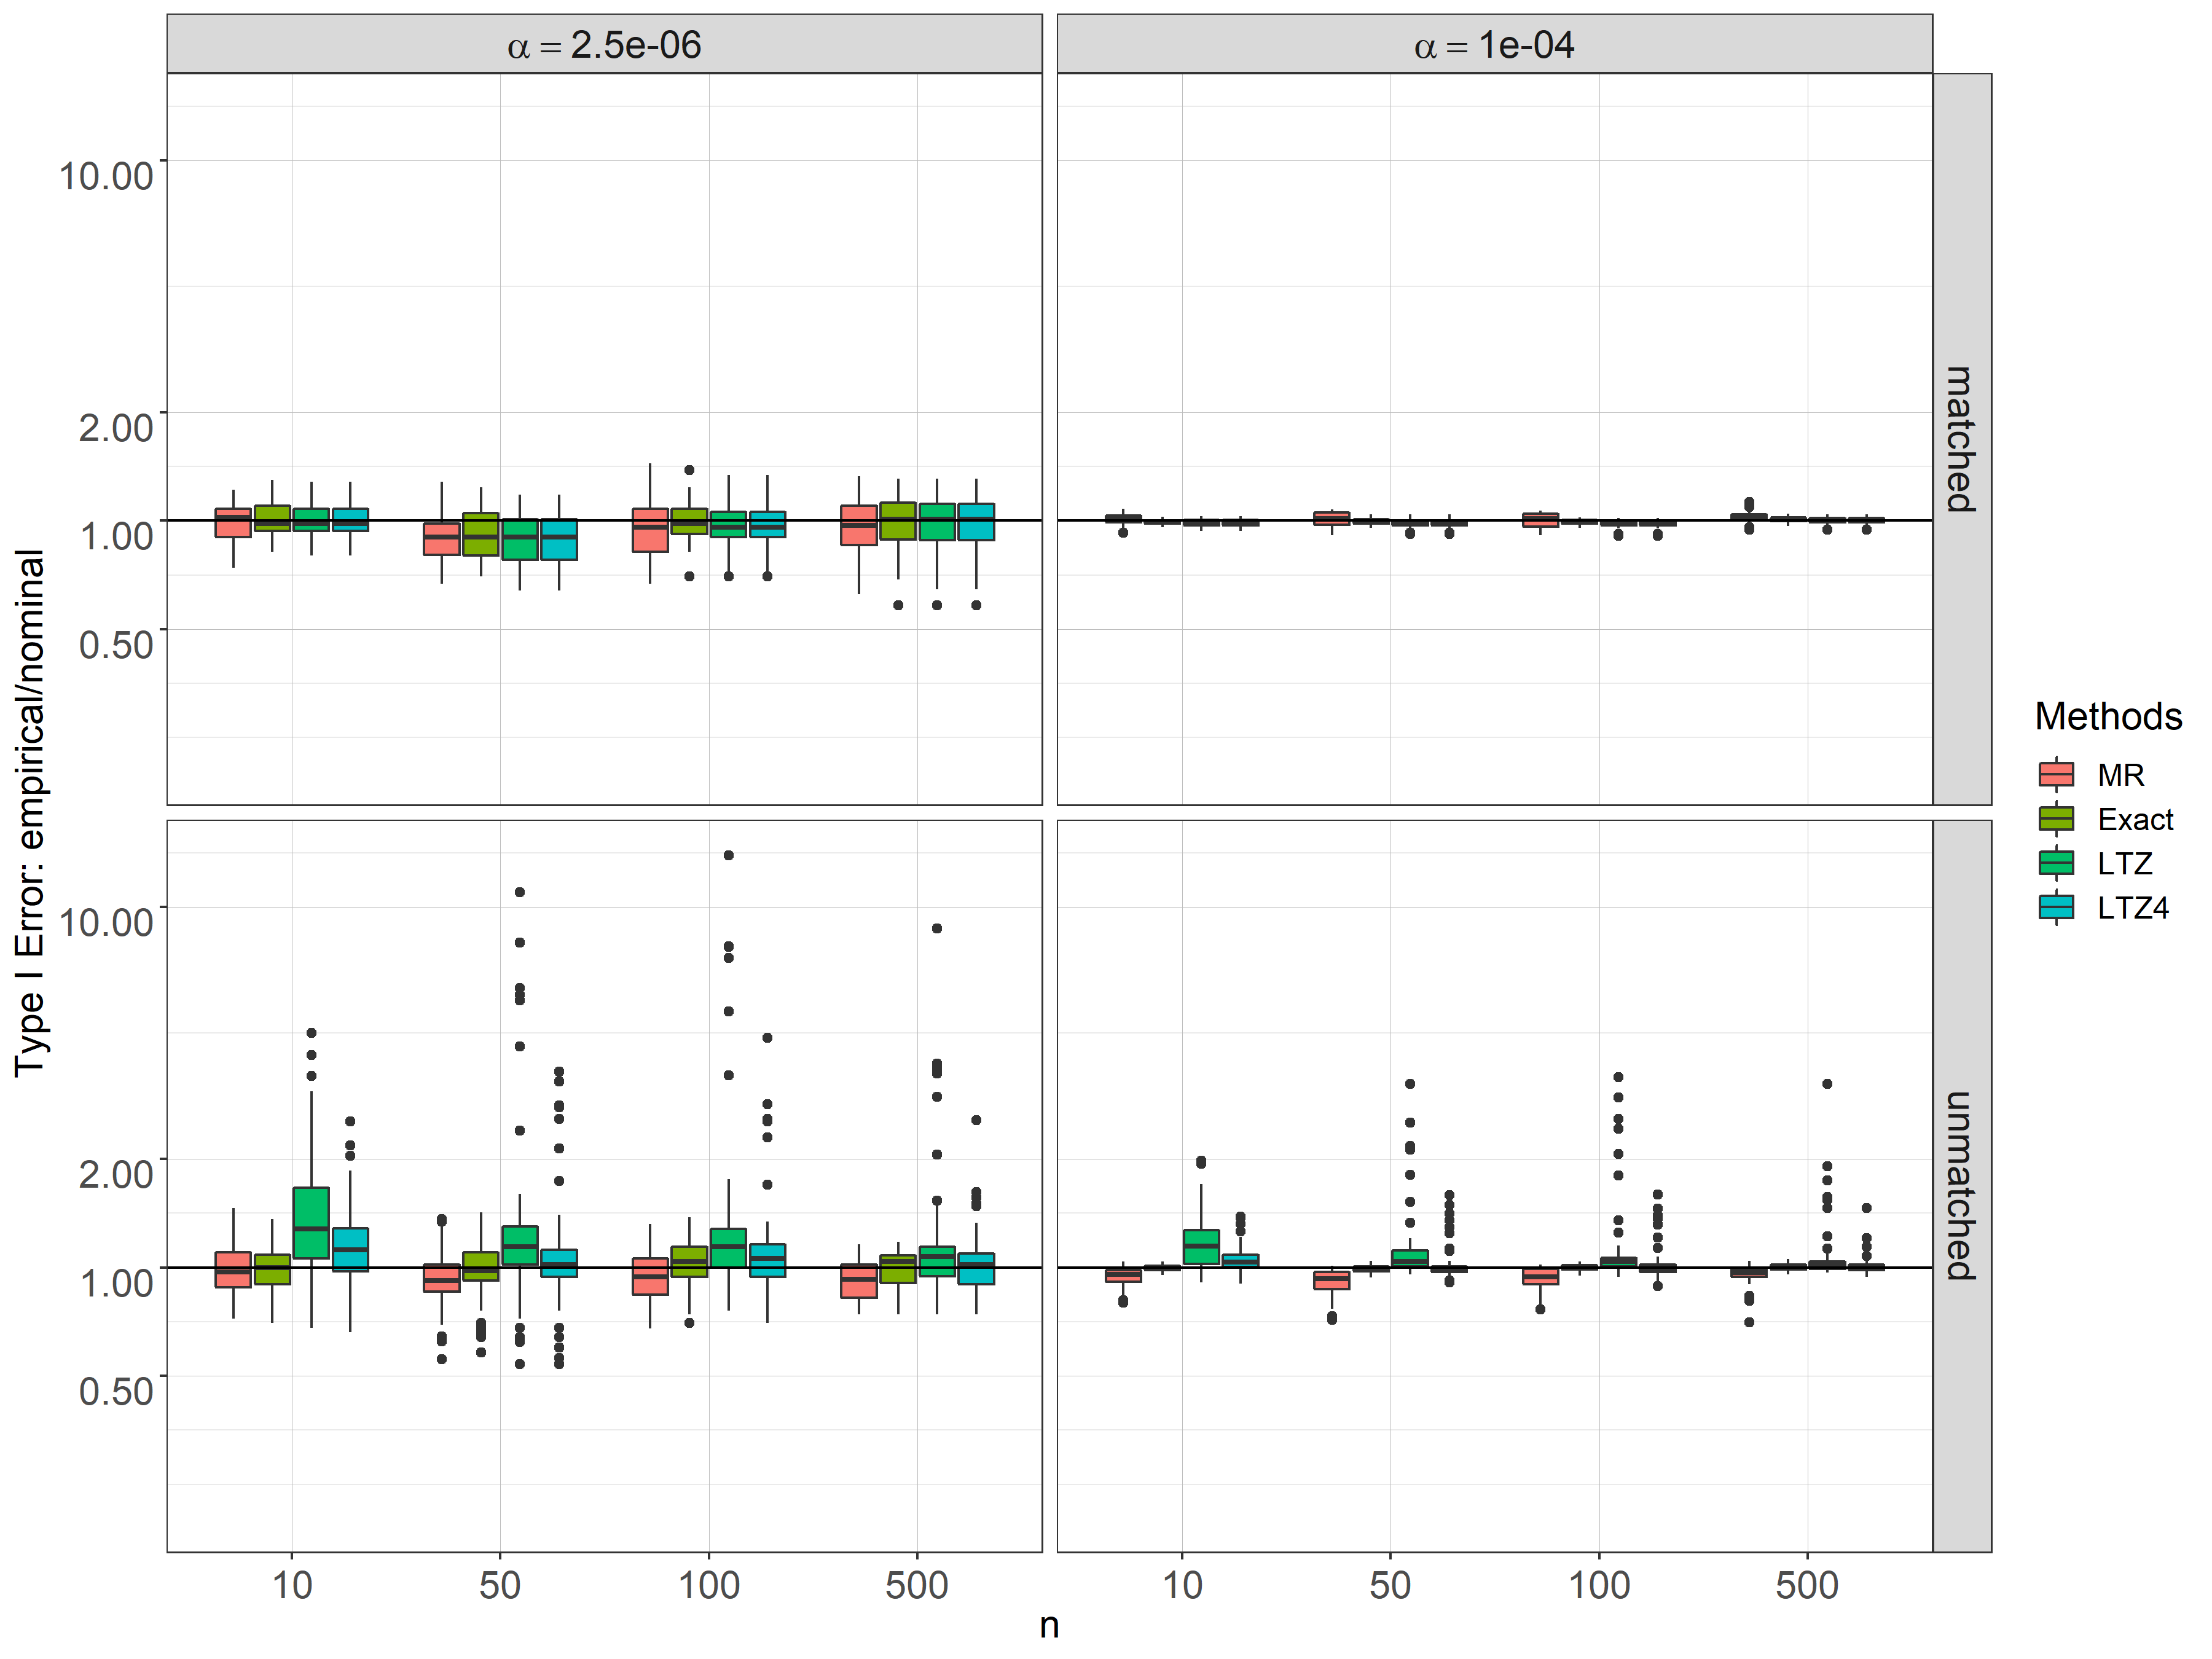Click green LTZ box at n=10, unmatched α=1e-04
This screenshot has width=2212, height=1659.
(x=1201, y=1246)
